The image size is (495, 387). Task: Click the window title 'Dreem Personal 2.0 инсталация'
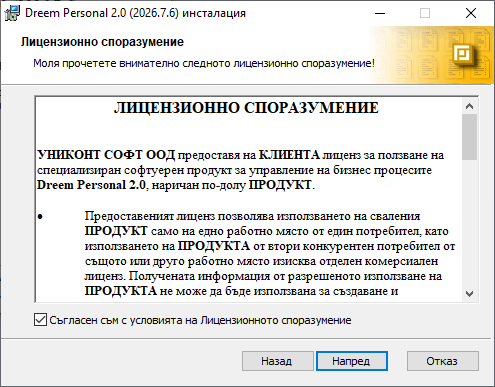pos(135,13)
